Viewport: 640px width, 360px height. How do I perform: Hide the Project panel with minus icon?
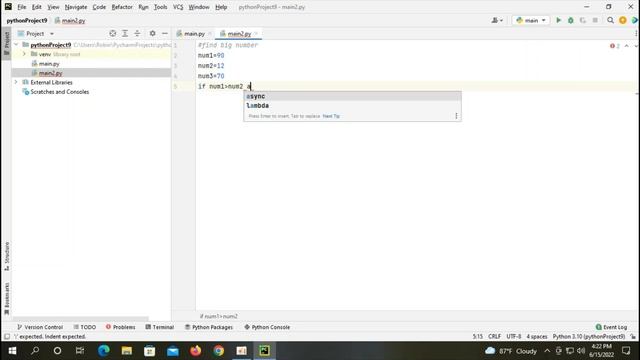tap(164, 33)
